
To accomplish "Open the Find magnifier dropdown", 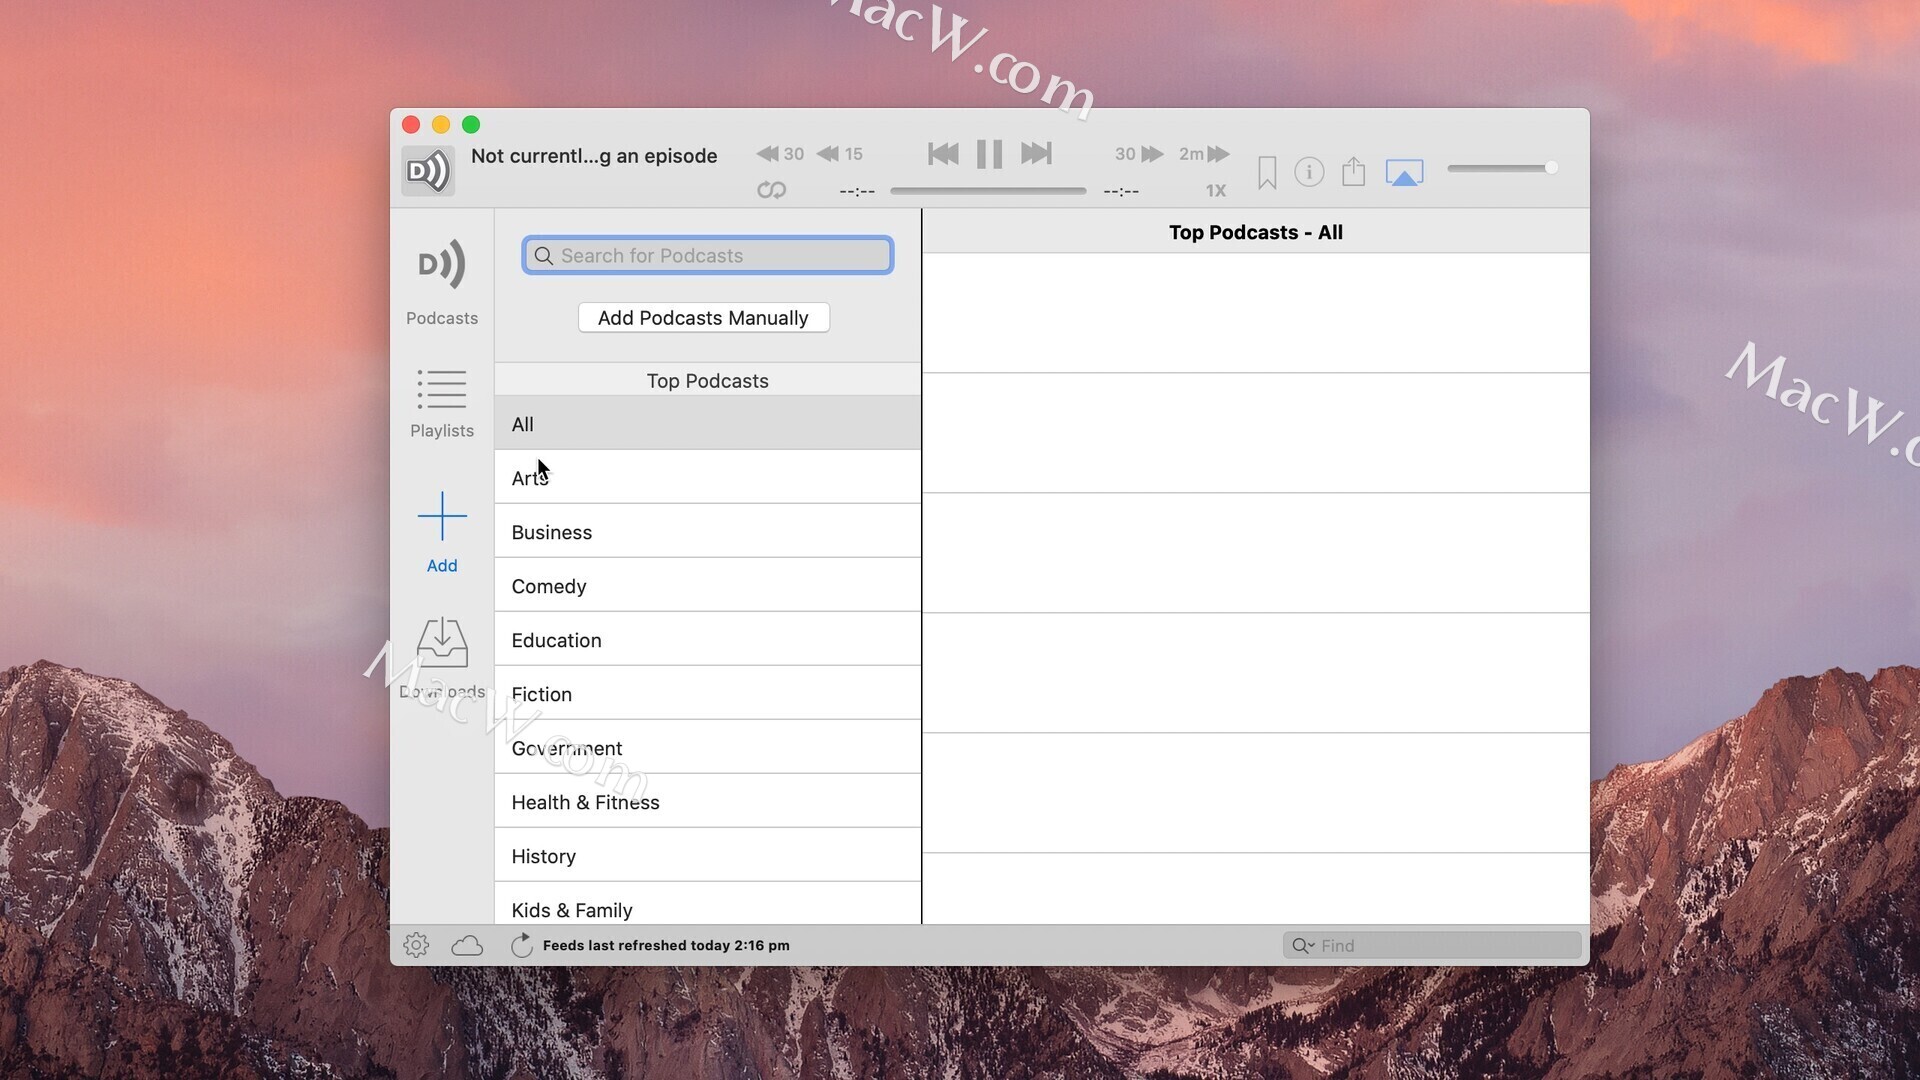I will click(1303, 945).
